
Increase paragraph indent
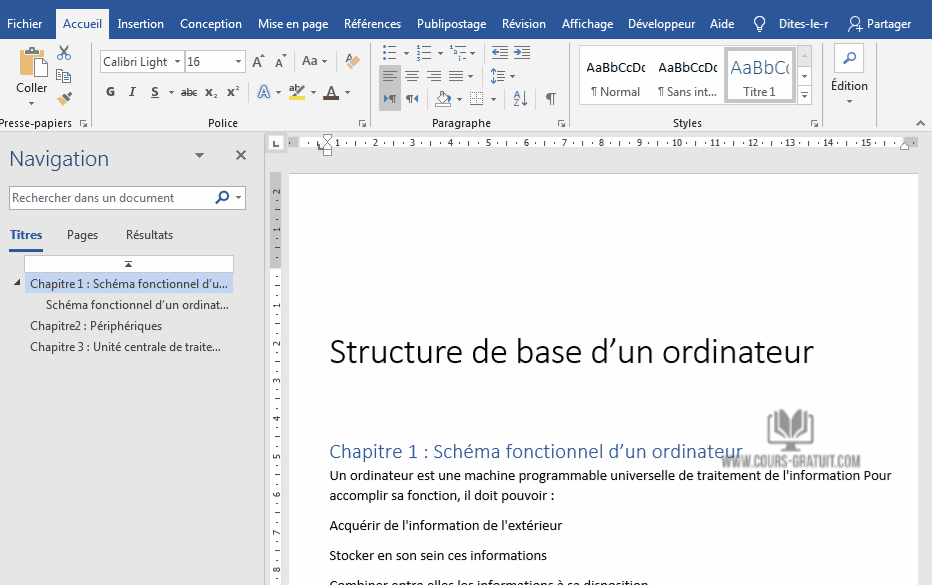522,53
